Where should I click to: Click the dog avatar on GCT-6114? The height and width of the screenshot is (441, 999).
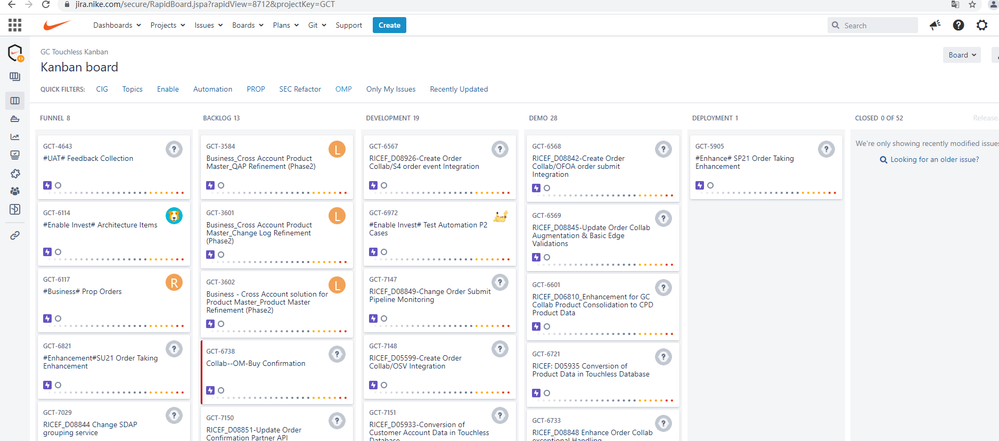174,215
